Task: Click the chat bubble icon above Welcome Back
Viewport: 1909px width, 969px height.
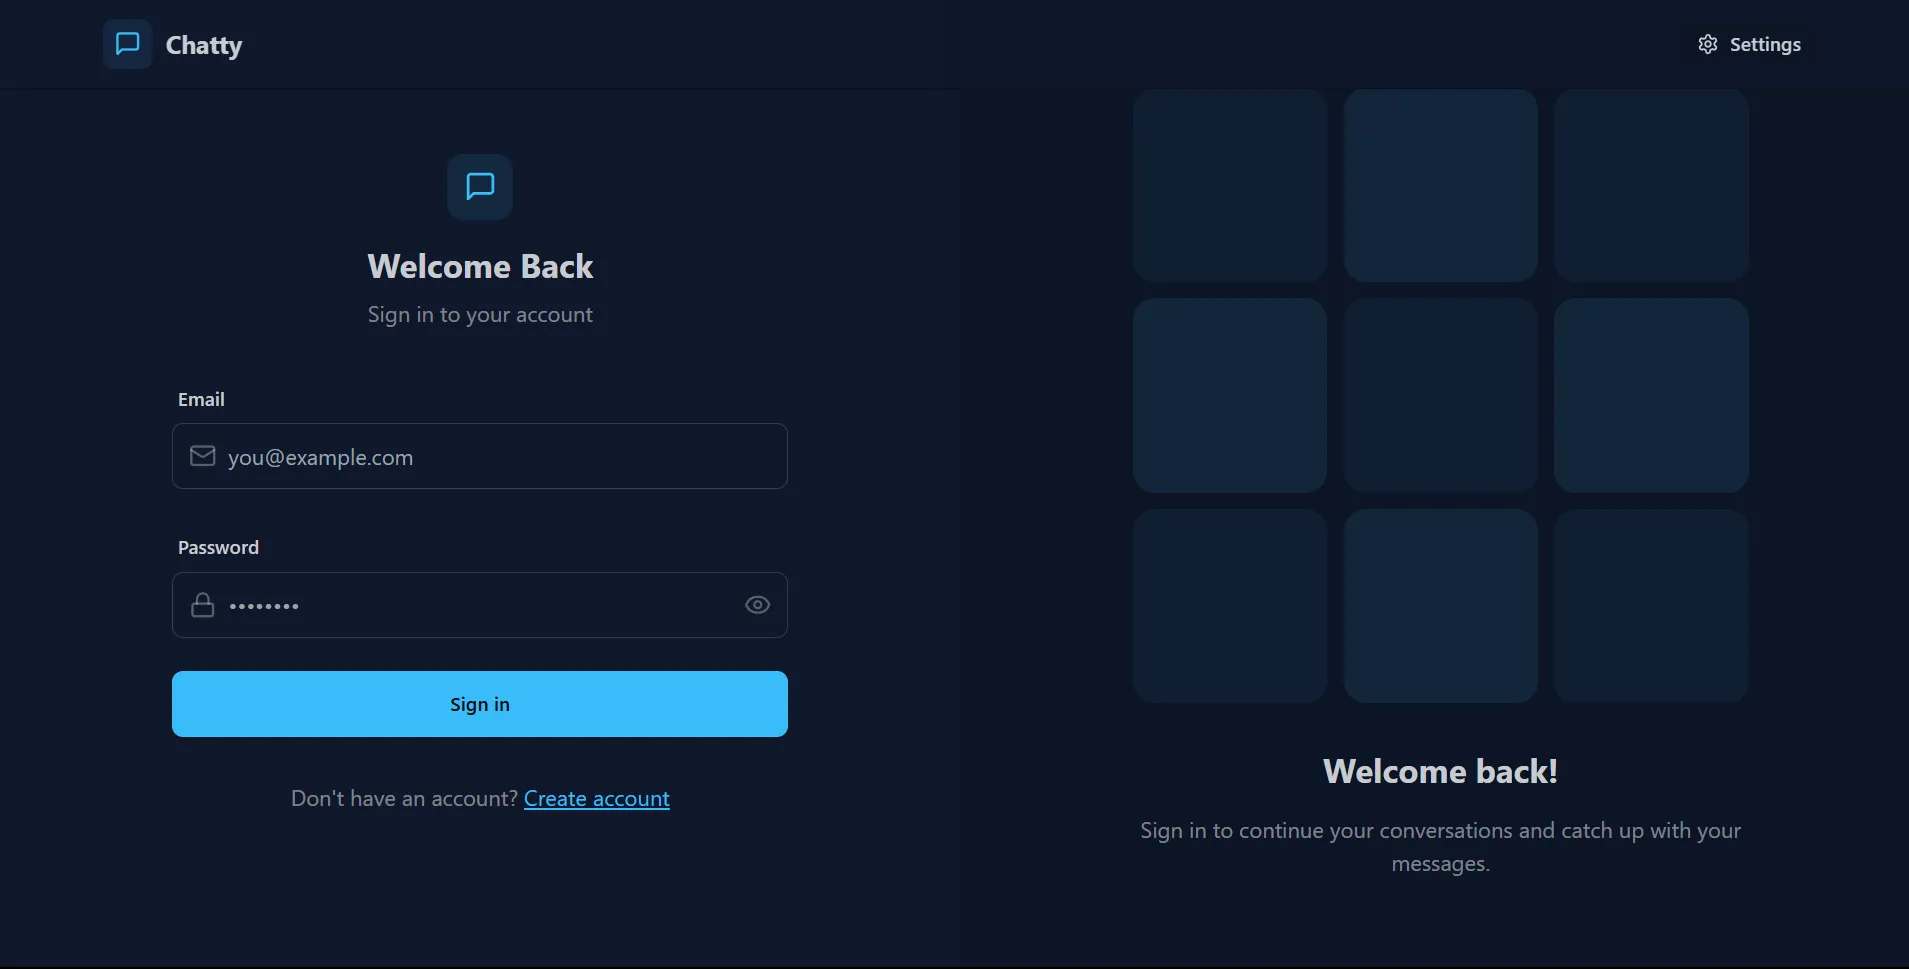Action: [x=480, y=187]
